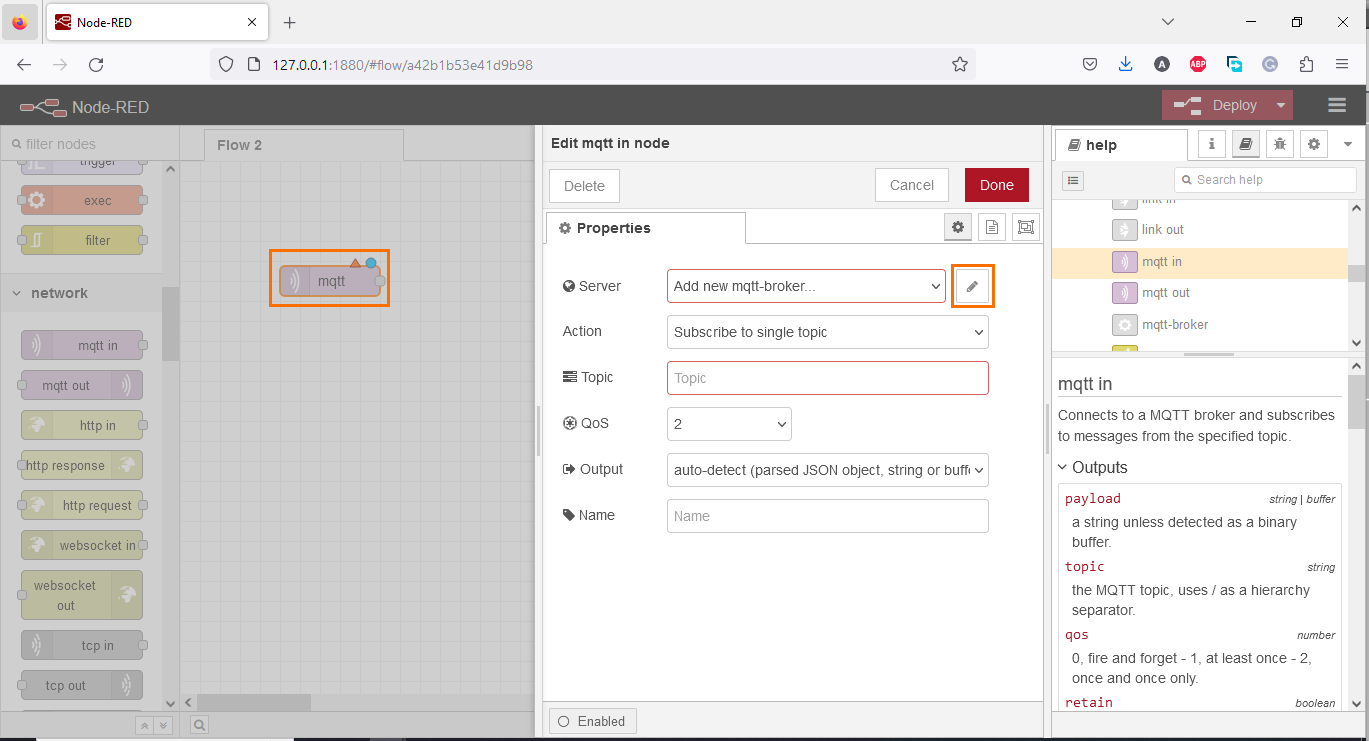Click the Name input field

(x=827, y=516)
